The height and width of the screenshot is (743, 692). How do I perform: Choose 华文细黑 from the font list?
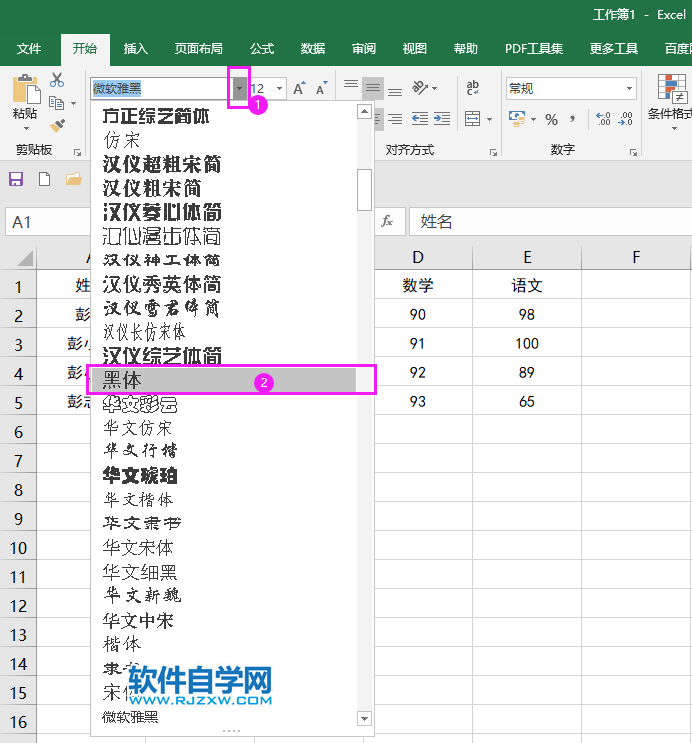(223, 572)
